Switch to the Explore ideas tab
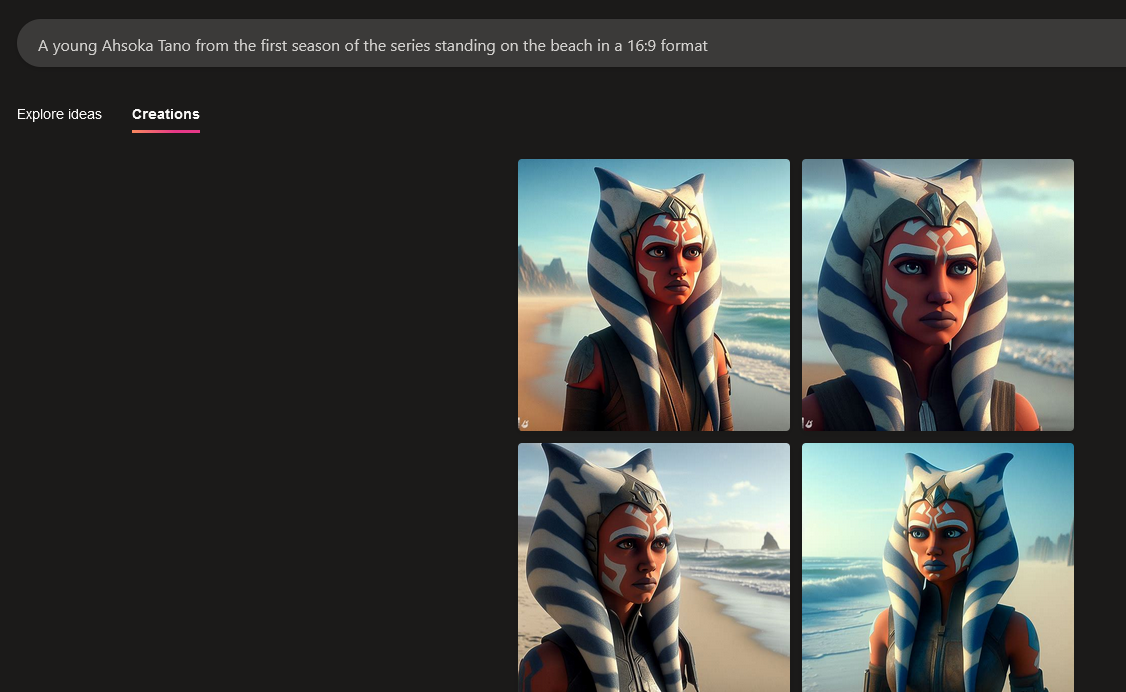Image resolution: width=1126 pixels, height=692 pixels. (x=60, y=114)
